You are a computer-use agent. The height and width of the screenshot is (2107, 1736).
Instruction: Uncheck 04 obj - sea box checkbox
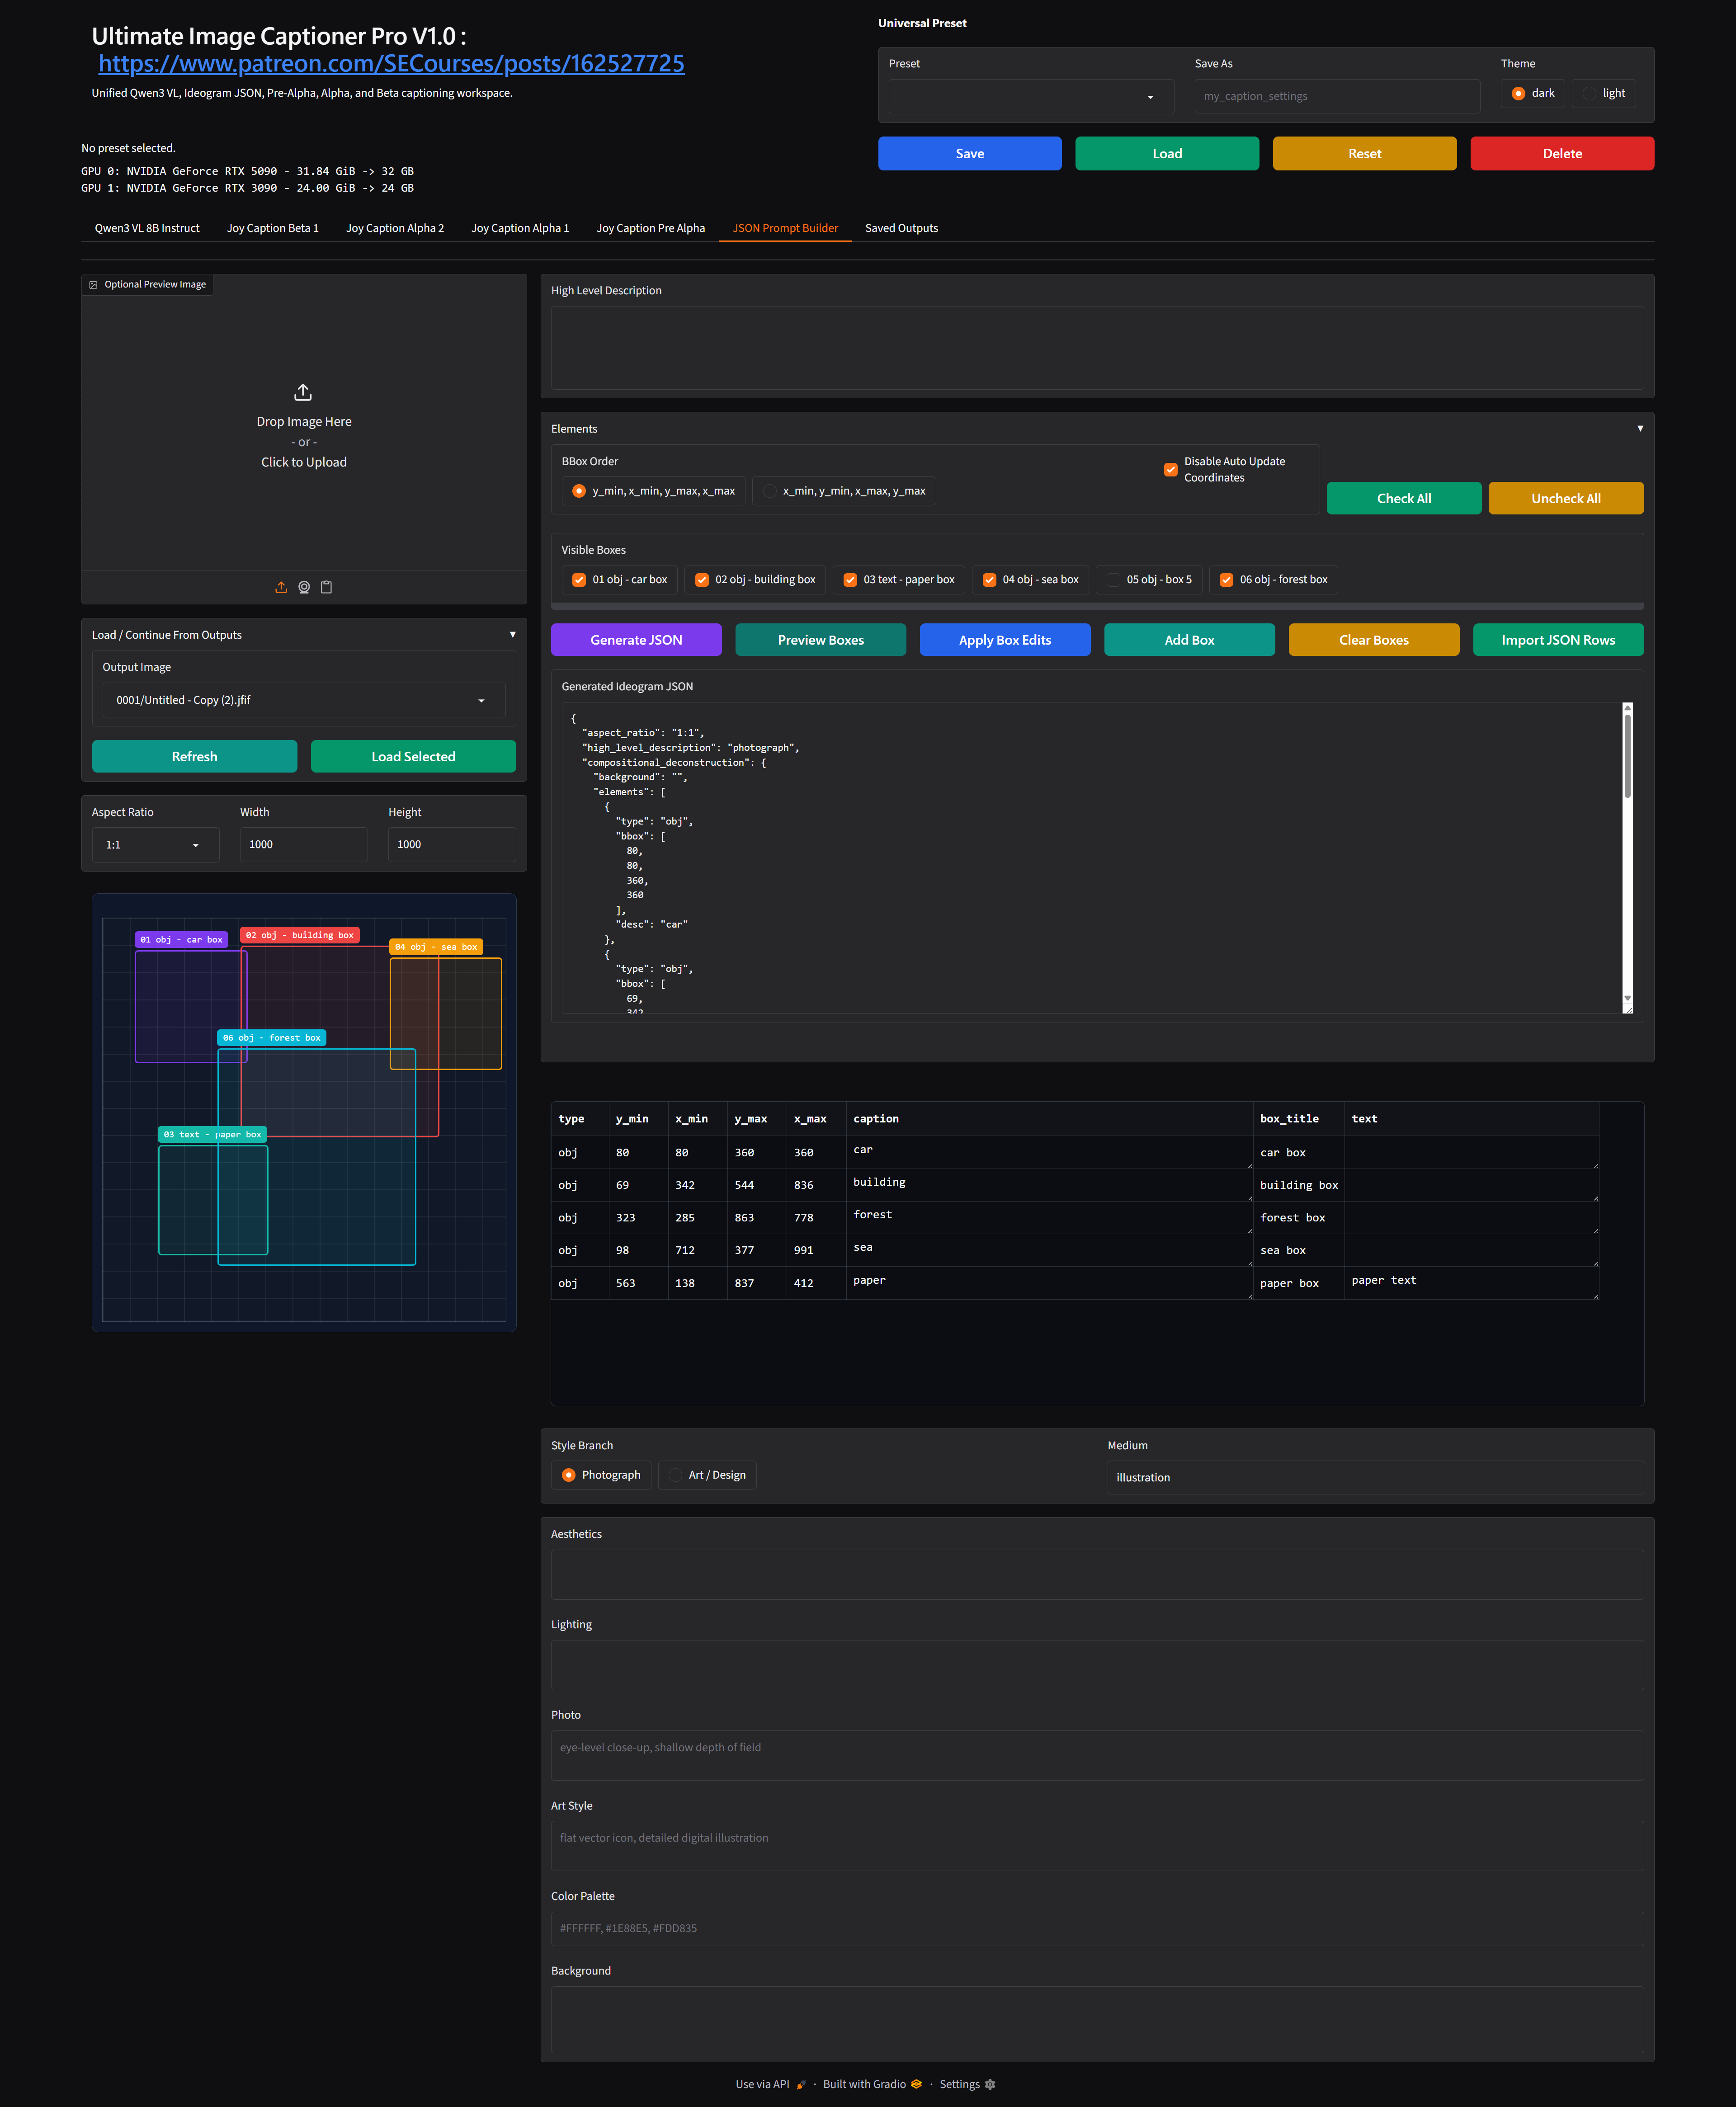[x=989, y=580]
